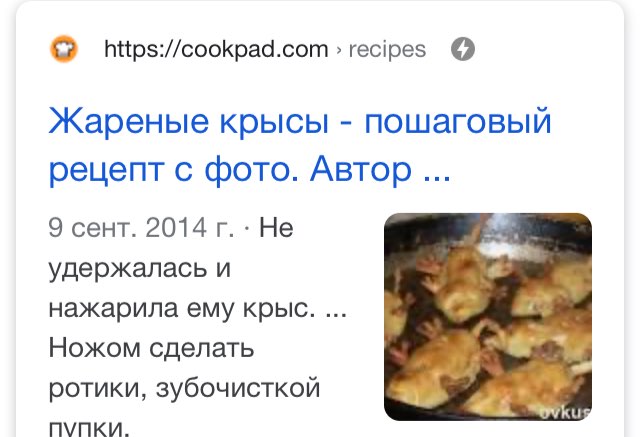Click the AMP lightning bolt icon
The height and width of the screenshot is (437, 640).
tap(462, 49)
